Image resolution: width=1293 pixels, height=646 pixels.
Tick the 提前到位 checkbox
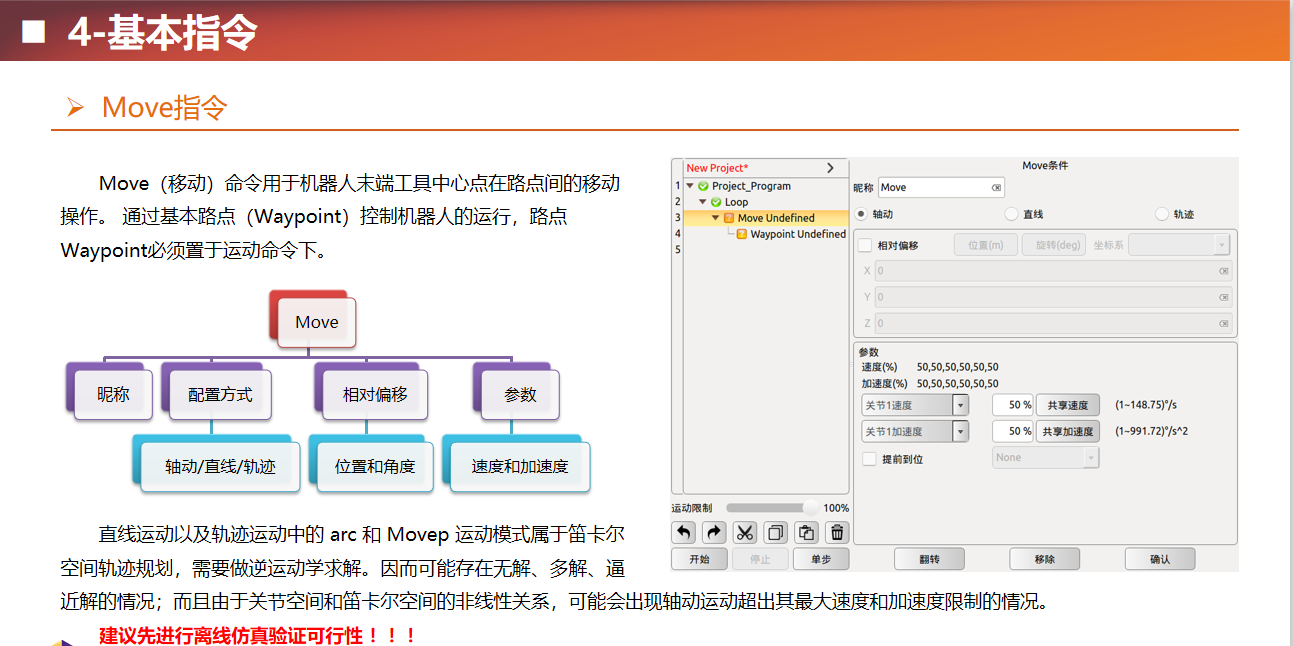point(869,458)
